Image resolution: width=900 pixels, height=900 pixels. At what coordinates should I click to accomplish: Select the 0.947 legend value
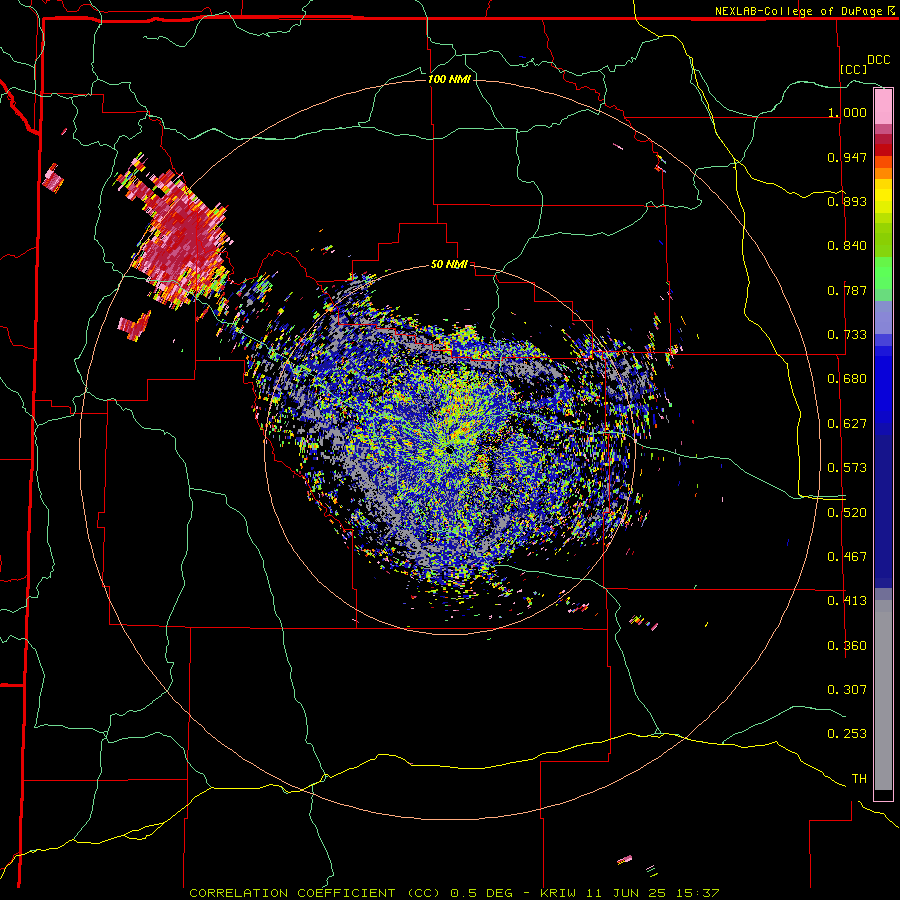click(847, 157)
